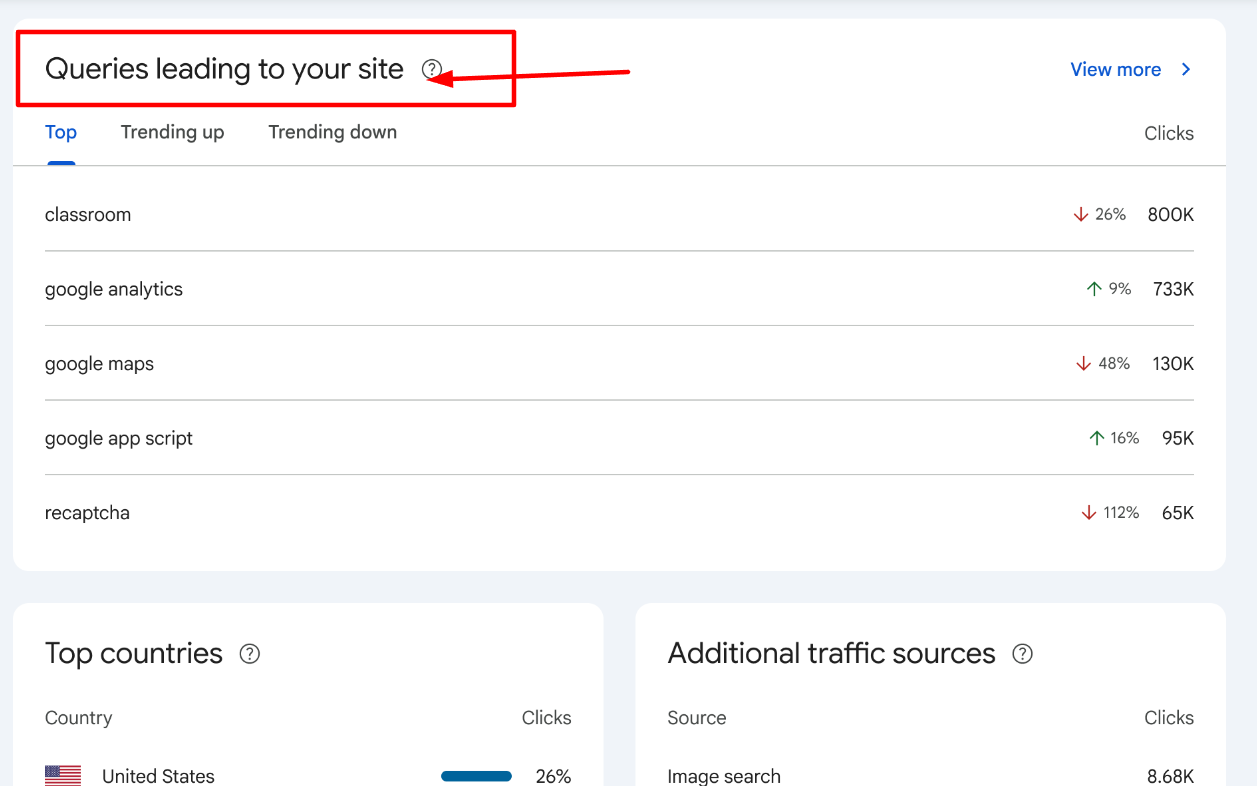Click the United States clicks progress bar
The height and width of the screenshot is (786, 1257).
pos(476,775)
